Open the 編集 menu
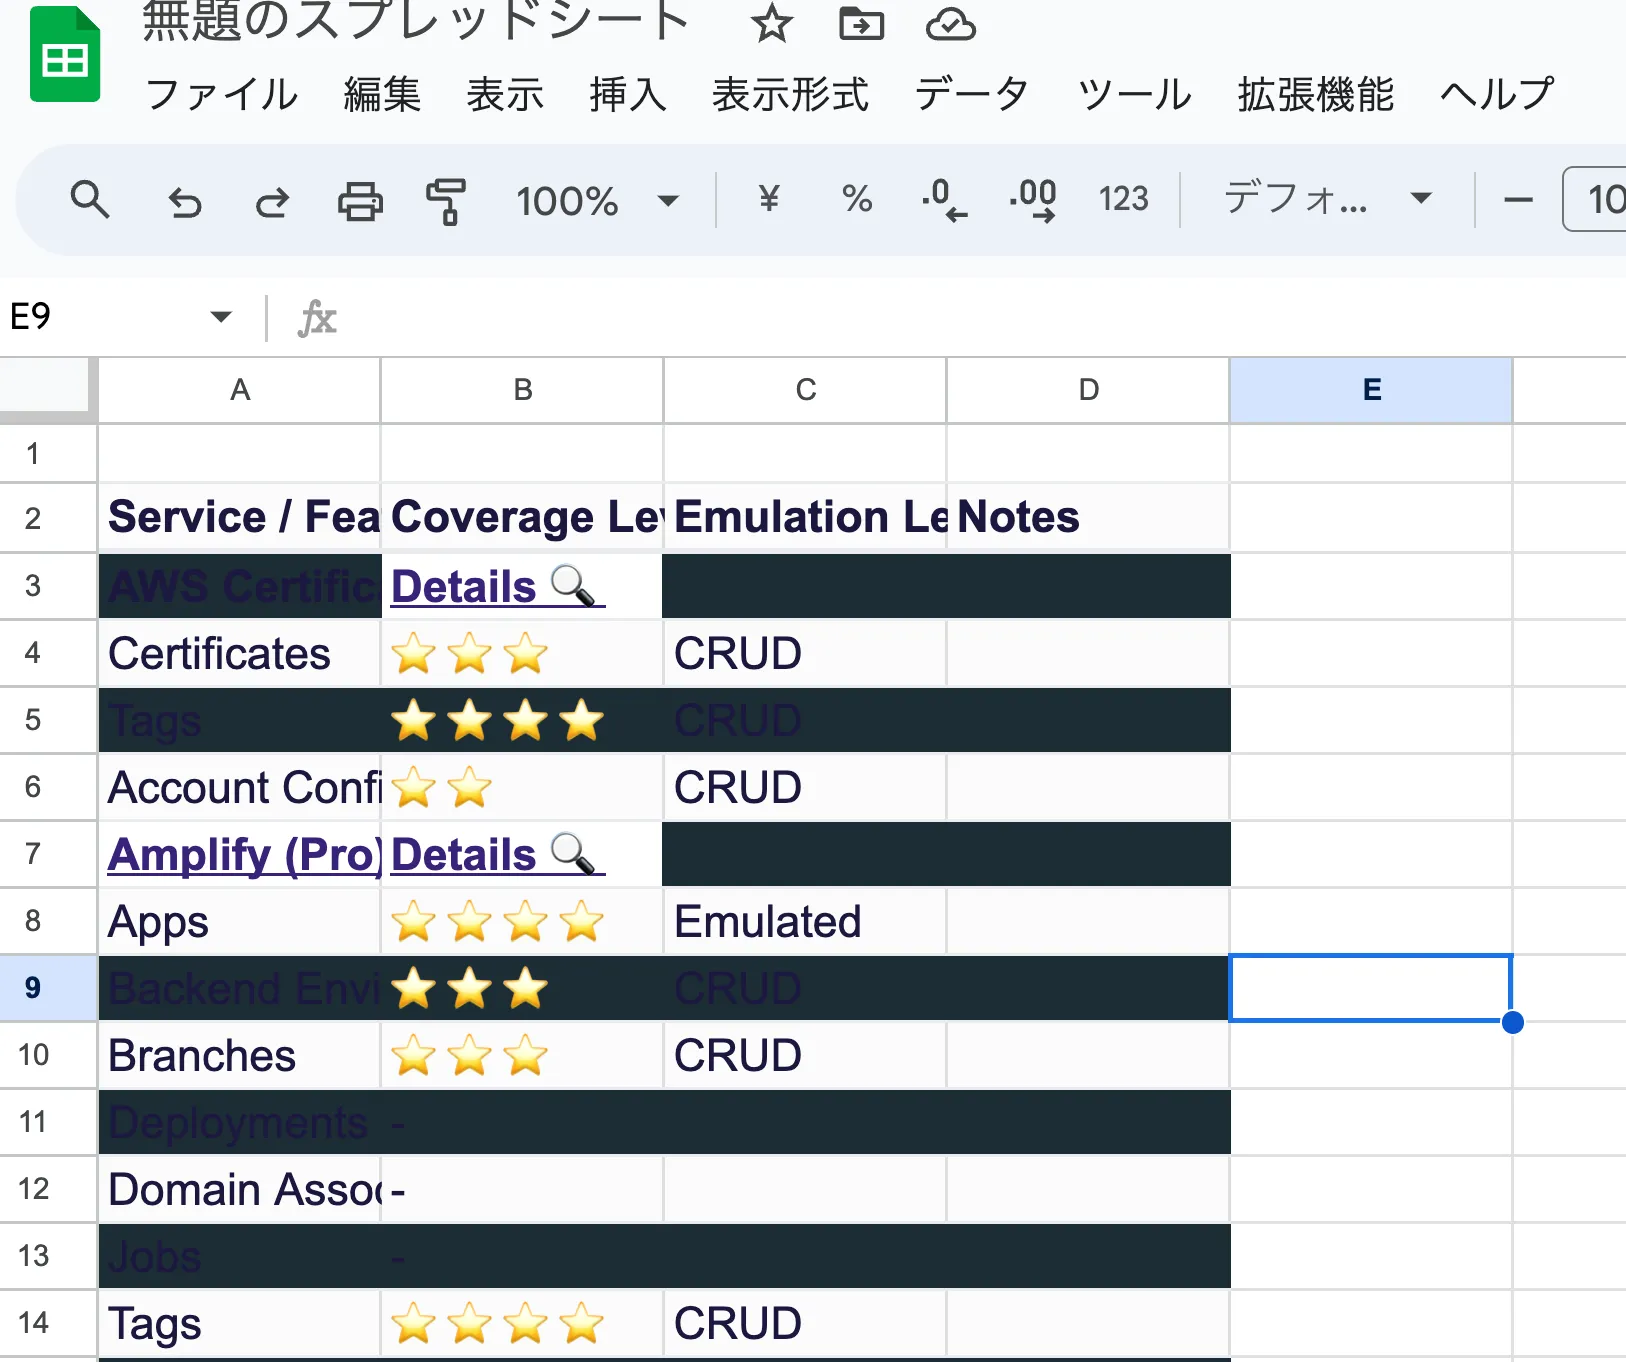1626x1362 pixels. click(382, 95)
